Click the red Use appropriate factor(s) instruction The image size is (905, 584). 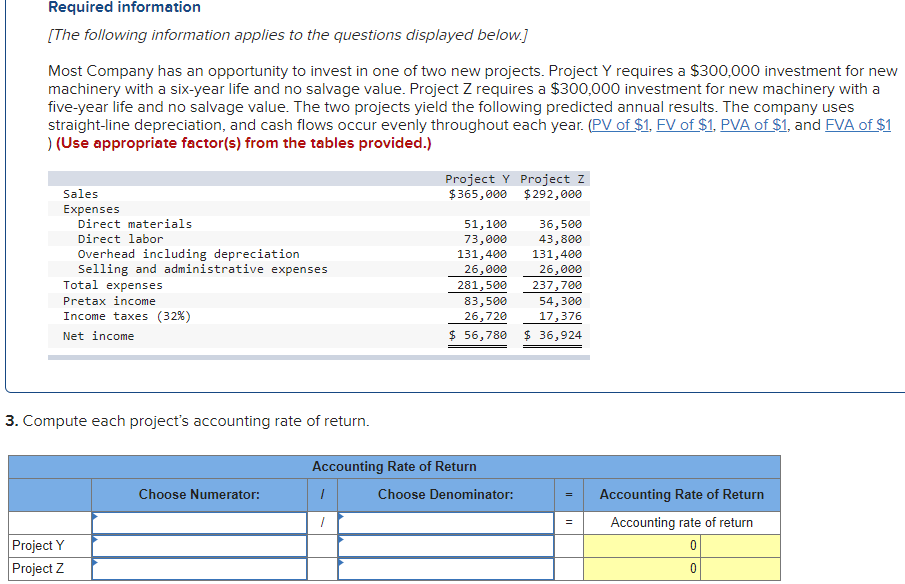[x=244, y=143]
